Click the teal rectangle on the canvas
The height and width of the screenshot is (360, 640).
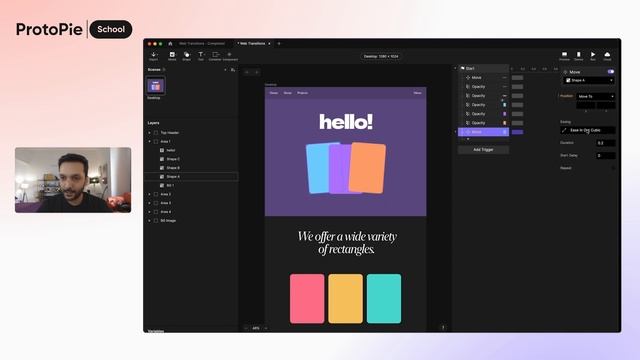(384, 299)
